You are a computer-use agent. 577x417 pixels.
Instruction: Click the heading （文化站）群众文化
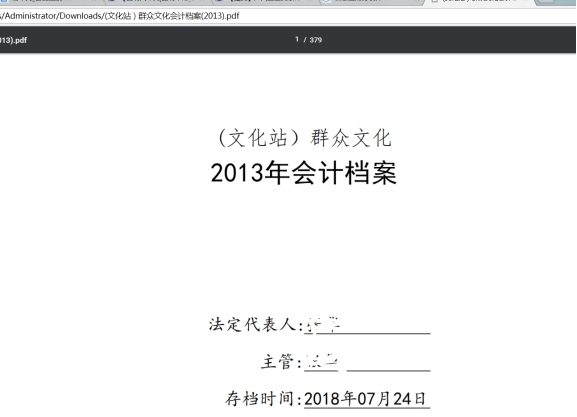pos(304,138)
